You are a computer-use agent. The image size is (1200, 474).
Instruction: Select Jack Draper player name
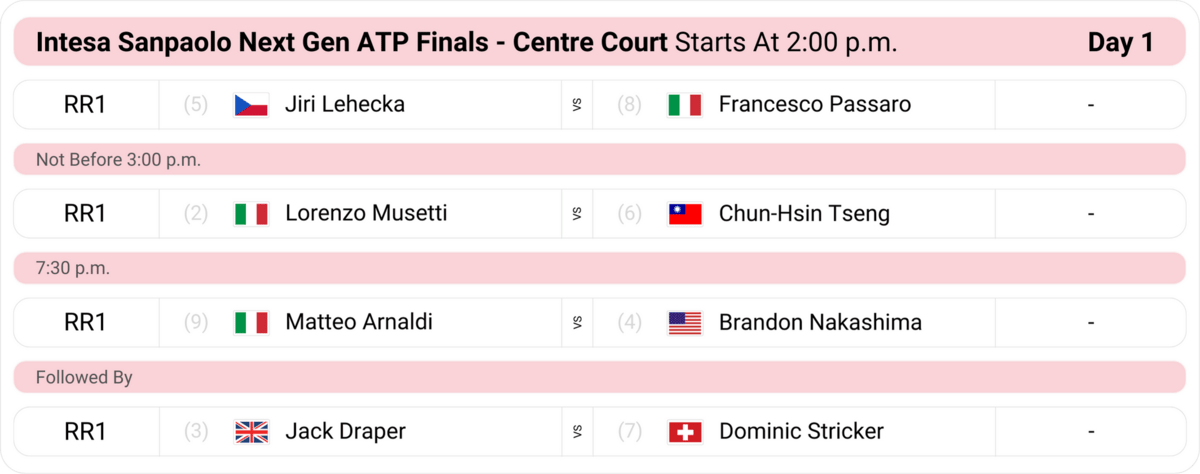pos(345,432)
